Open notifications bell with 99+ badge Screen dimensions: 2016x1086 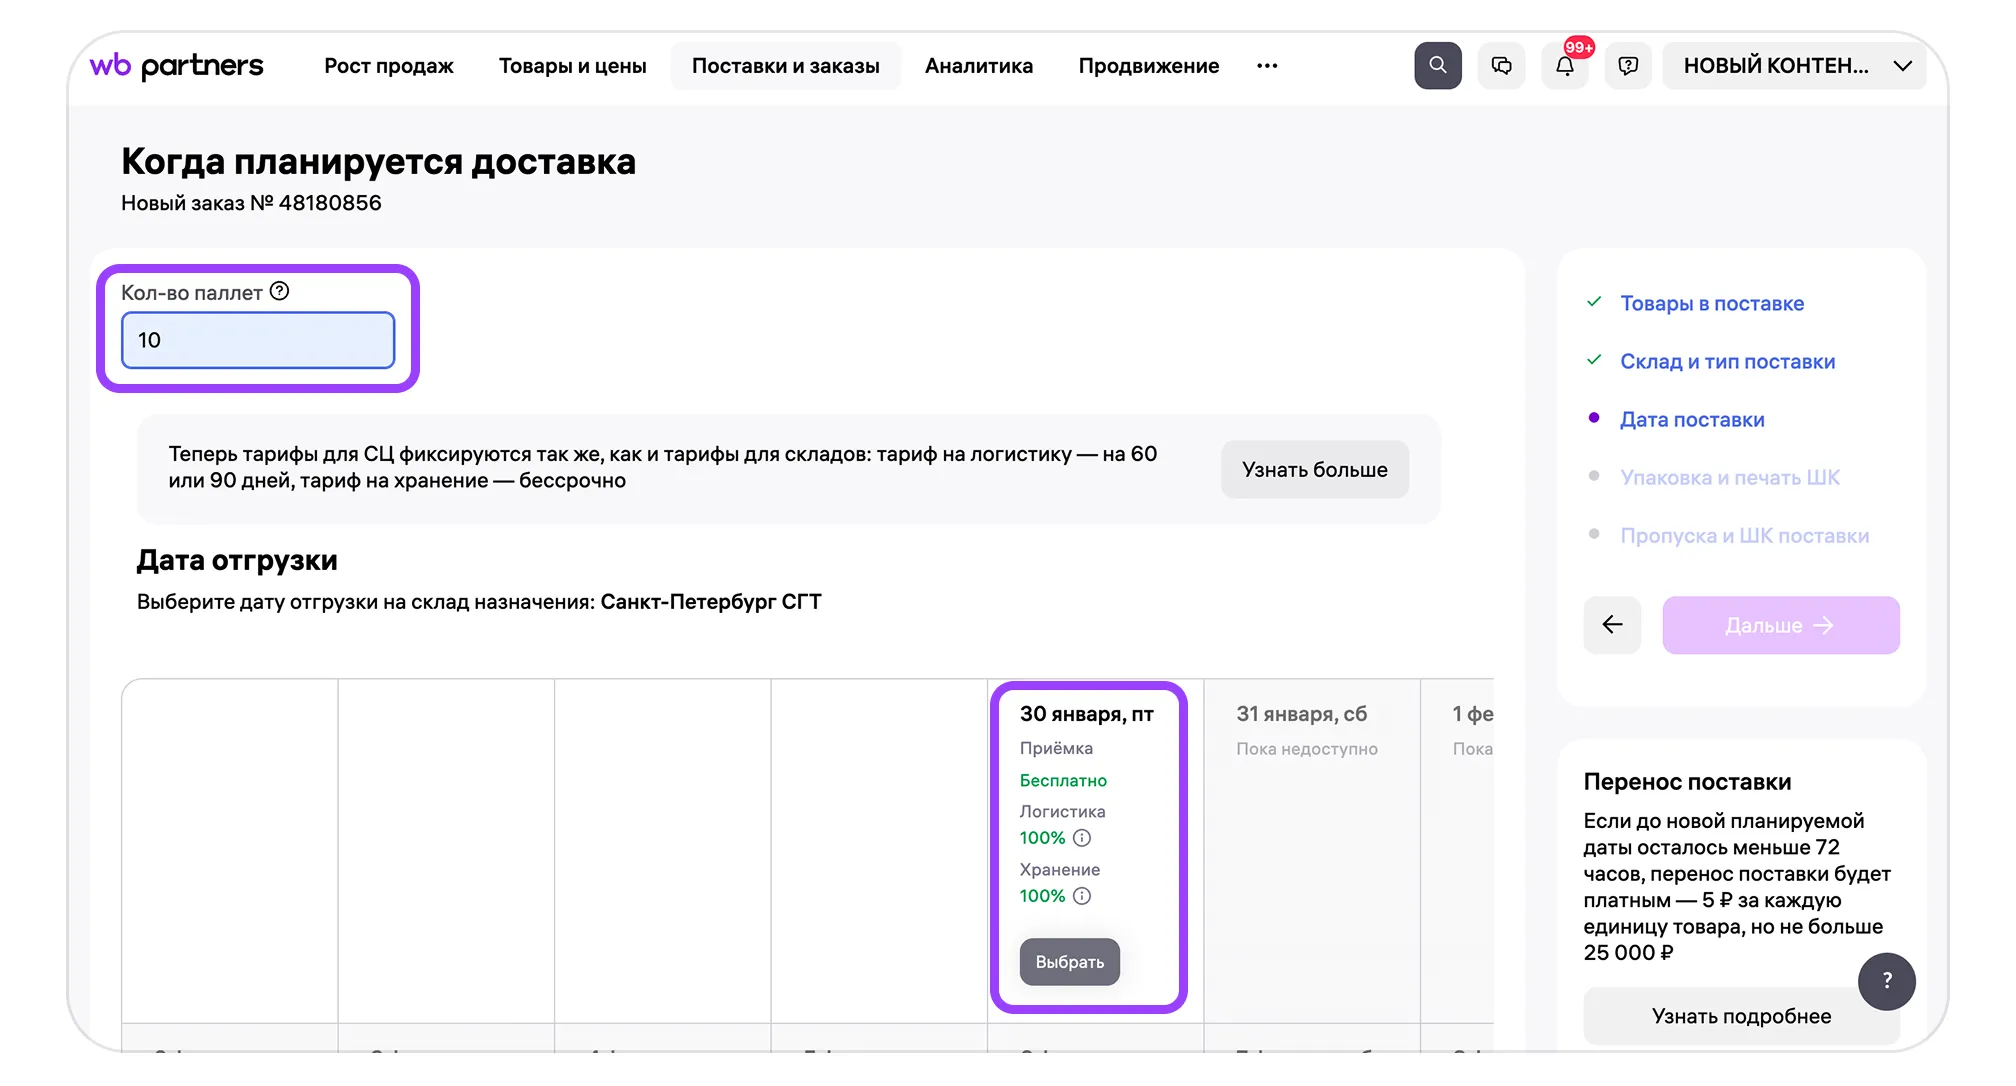[x=1565, y=66]
